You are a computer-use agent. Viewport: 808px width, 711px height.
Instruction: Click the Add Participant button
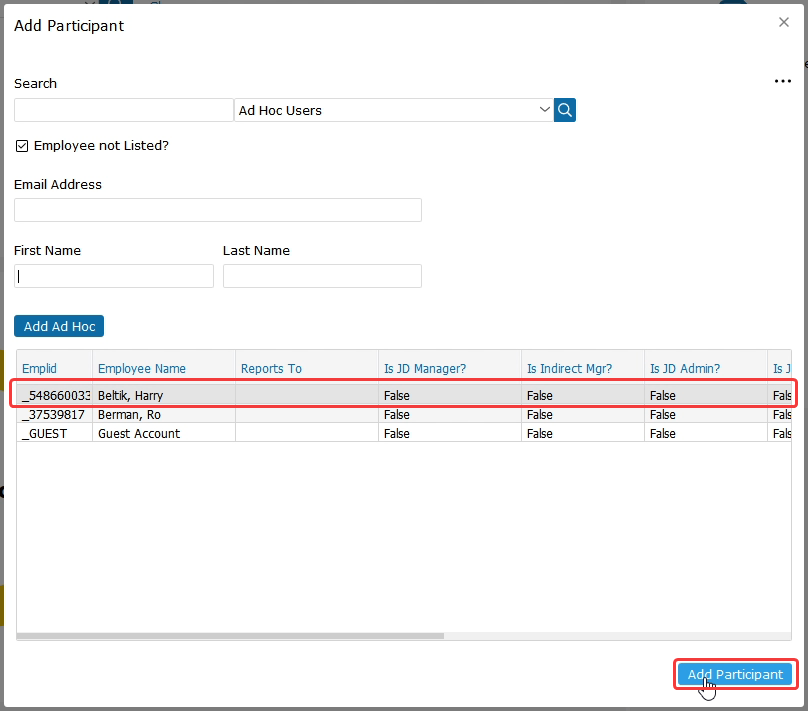(x=735, y=675)
